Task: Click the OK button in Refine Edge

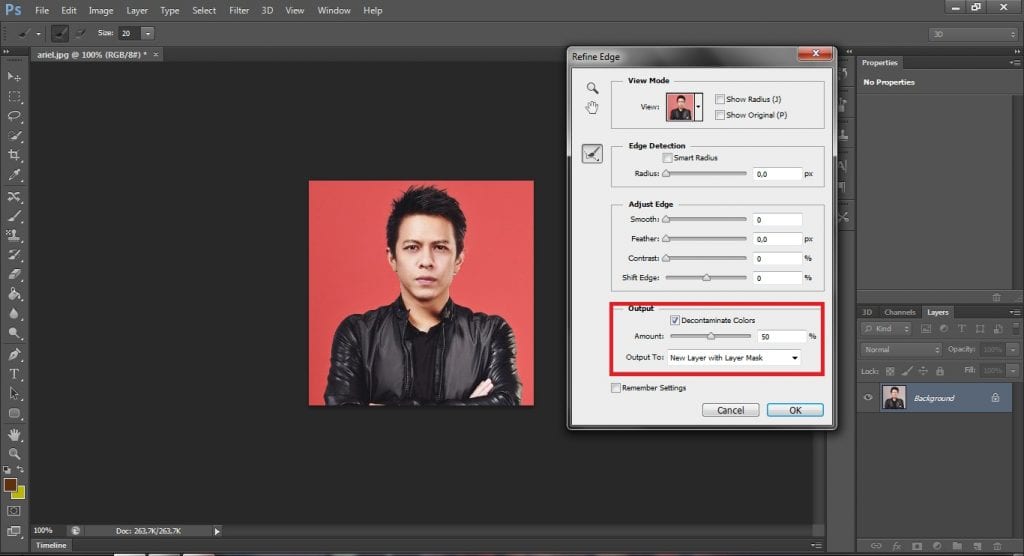Action: [795, 410]
